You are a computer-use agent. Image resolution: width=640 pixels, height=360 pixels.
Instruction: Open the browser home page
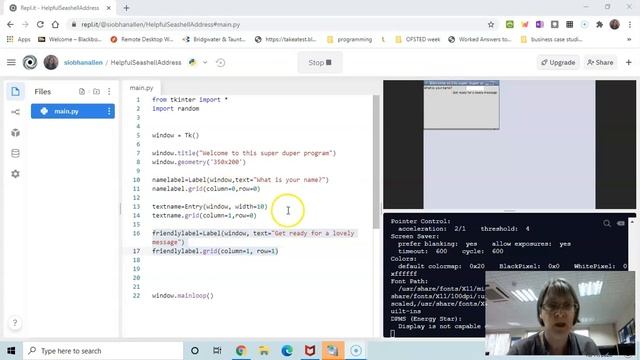pos(55,24)
